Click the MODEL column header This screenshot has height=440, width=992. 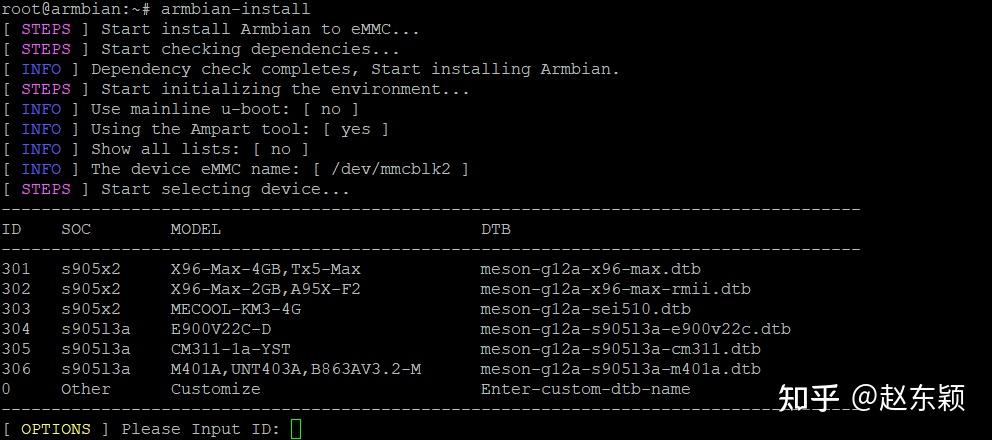coord(195,229)
